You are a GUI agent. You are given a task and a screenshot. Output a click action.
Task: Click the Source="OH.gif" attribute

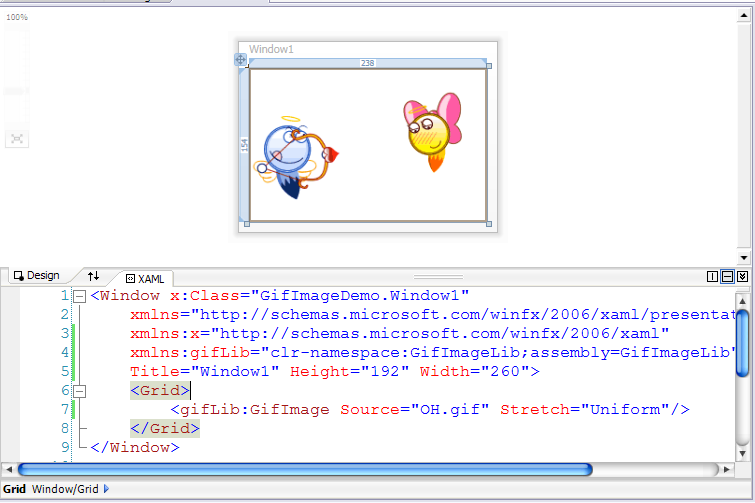[x=415, y=410]
